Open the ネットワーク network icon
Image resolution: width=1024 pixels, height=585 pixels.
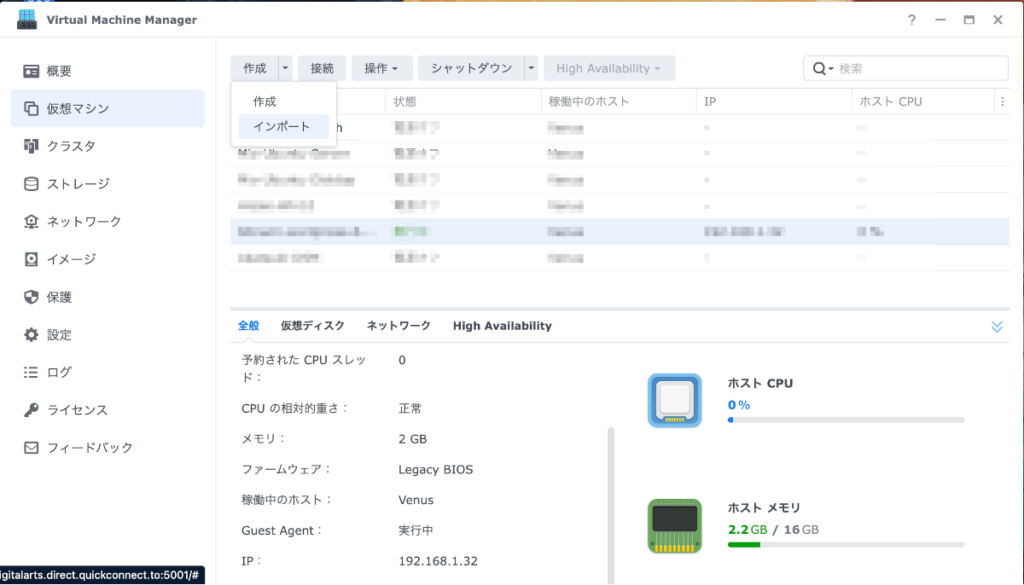click(31, 222)
